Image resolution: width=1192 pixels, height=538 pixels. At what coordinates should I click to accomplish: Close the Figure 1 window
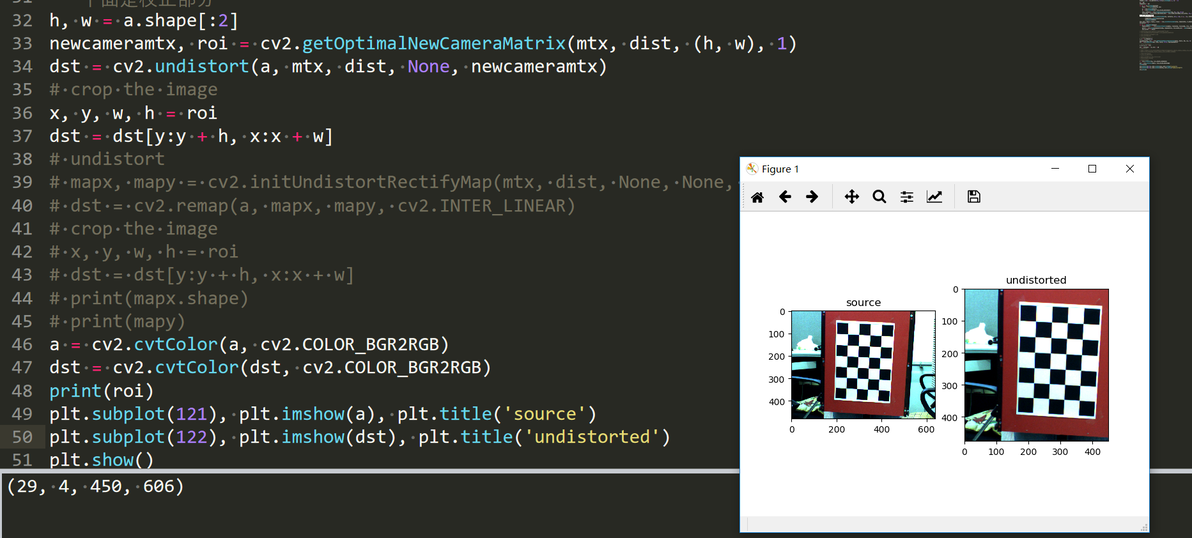[1130, 169]
